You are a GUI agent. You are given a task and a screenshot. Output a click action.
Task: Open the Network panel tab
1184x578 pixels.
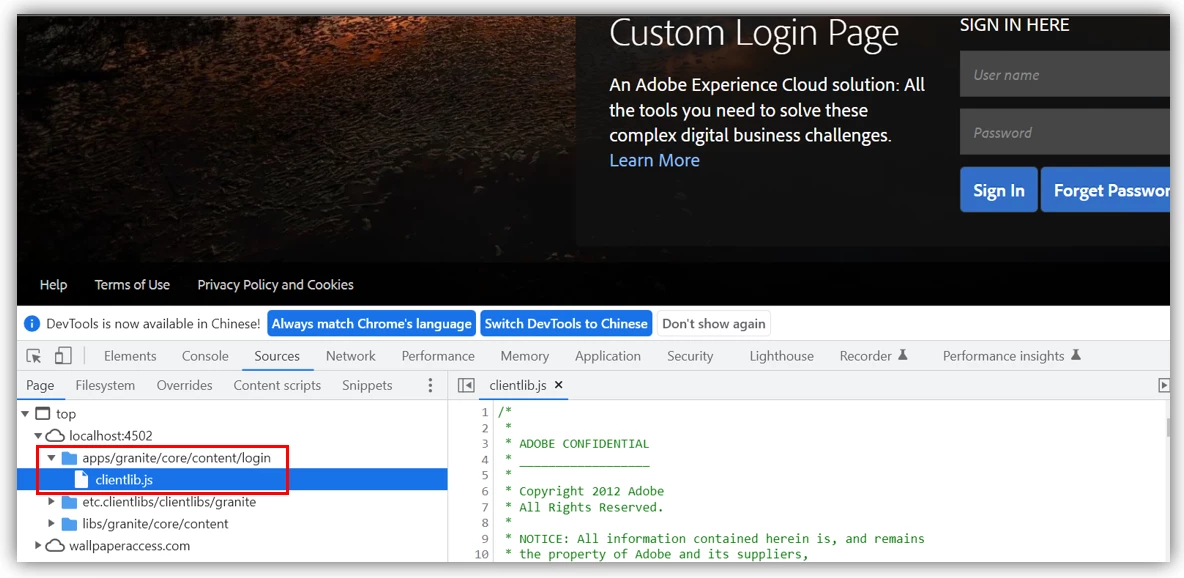[x=350, y=356]
